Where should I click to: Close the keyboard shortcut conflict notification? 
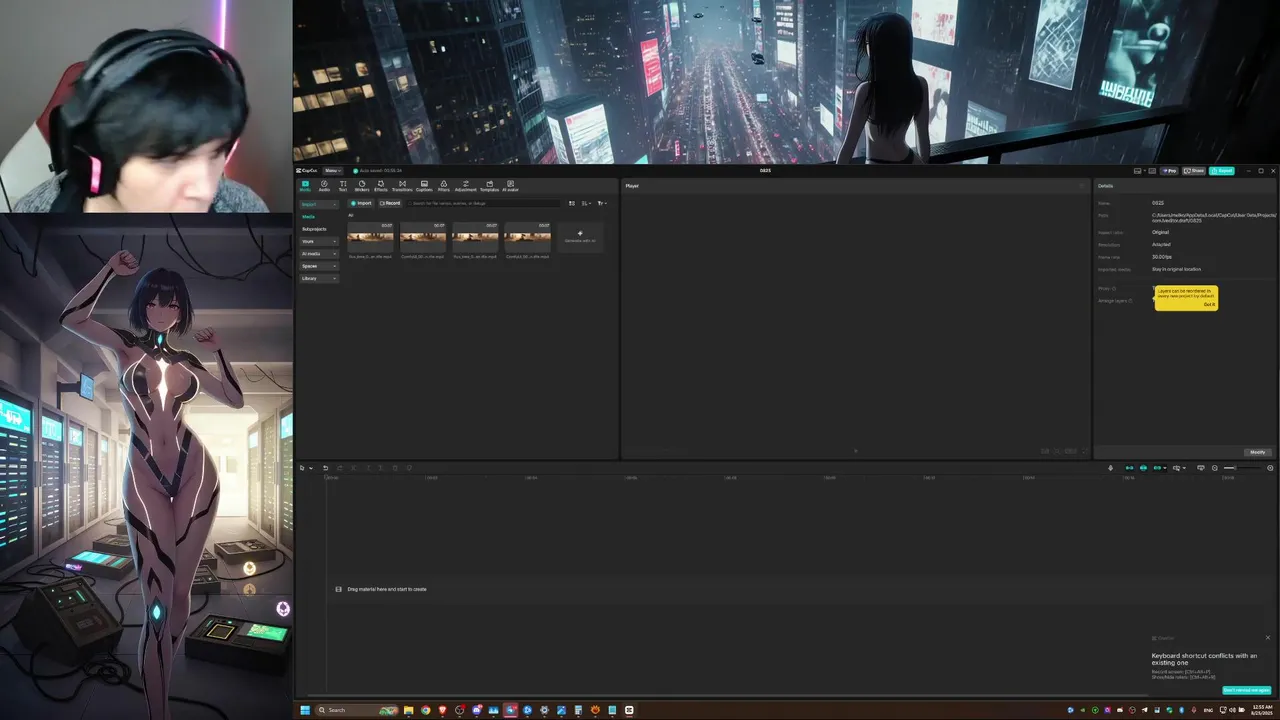coord(1268,638)
